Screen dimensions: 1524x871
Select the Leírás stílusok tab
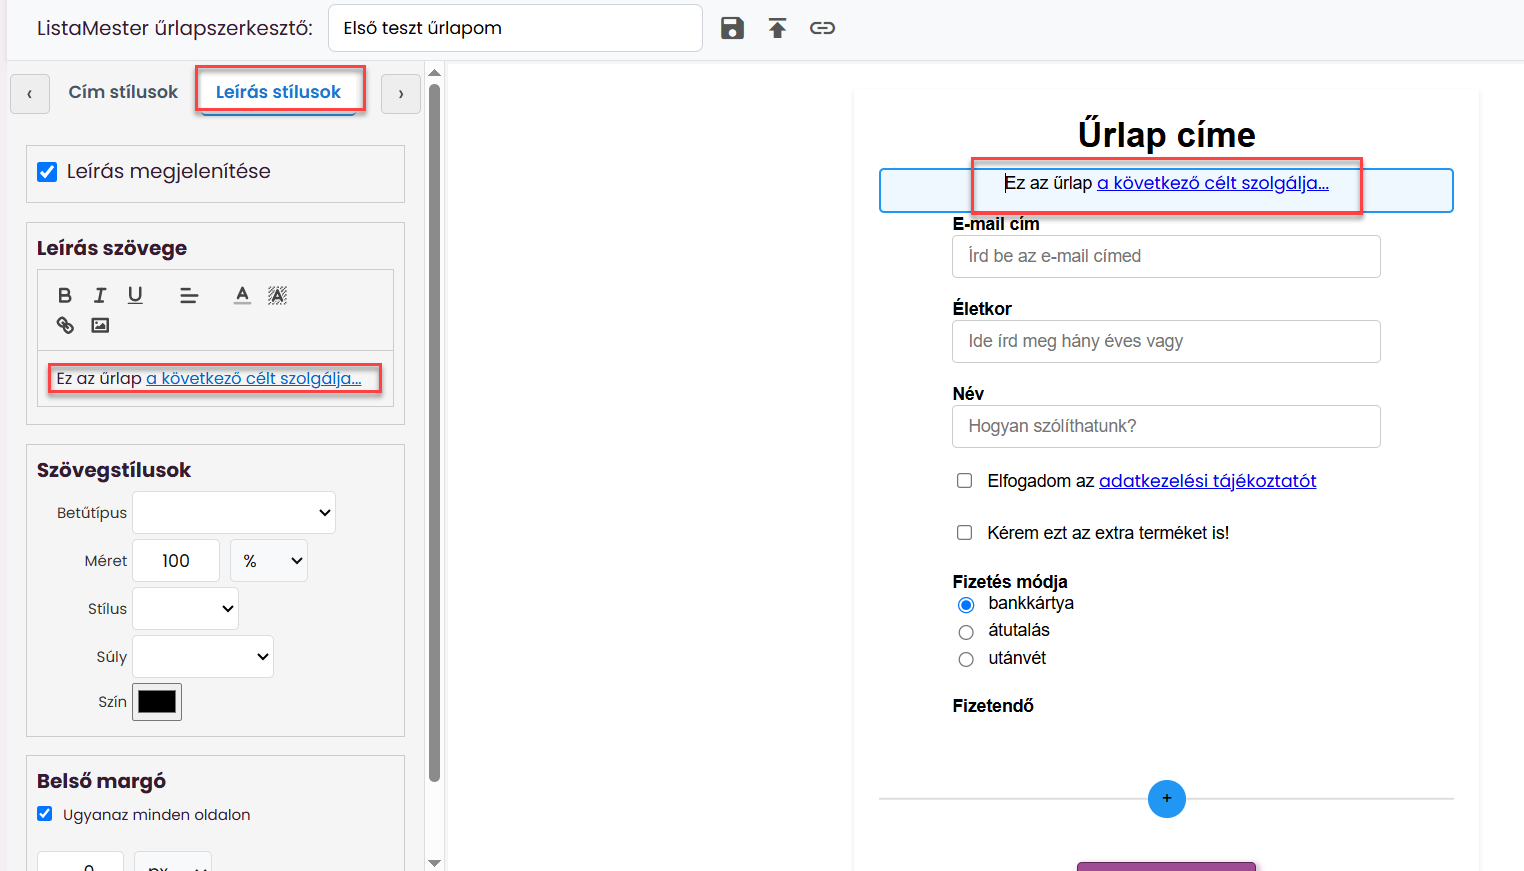(x=278, y=92)
